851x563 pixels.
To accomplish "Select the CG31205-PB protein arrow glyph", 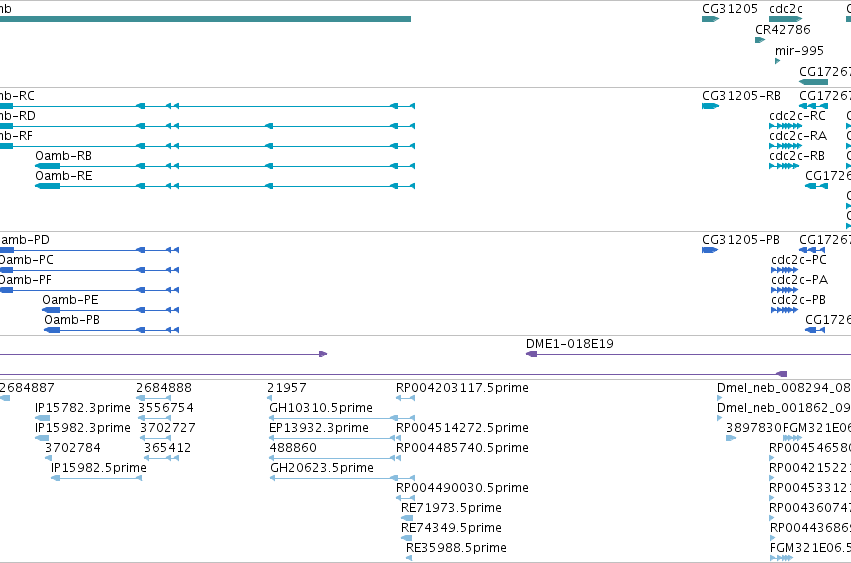I will pyautogui.click(x=710, y=250).
